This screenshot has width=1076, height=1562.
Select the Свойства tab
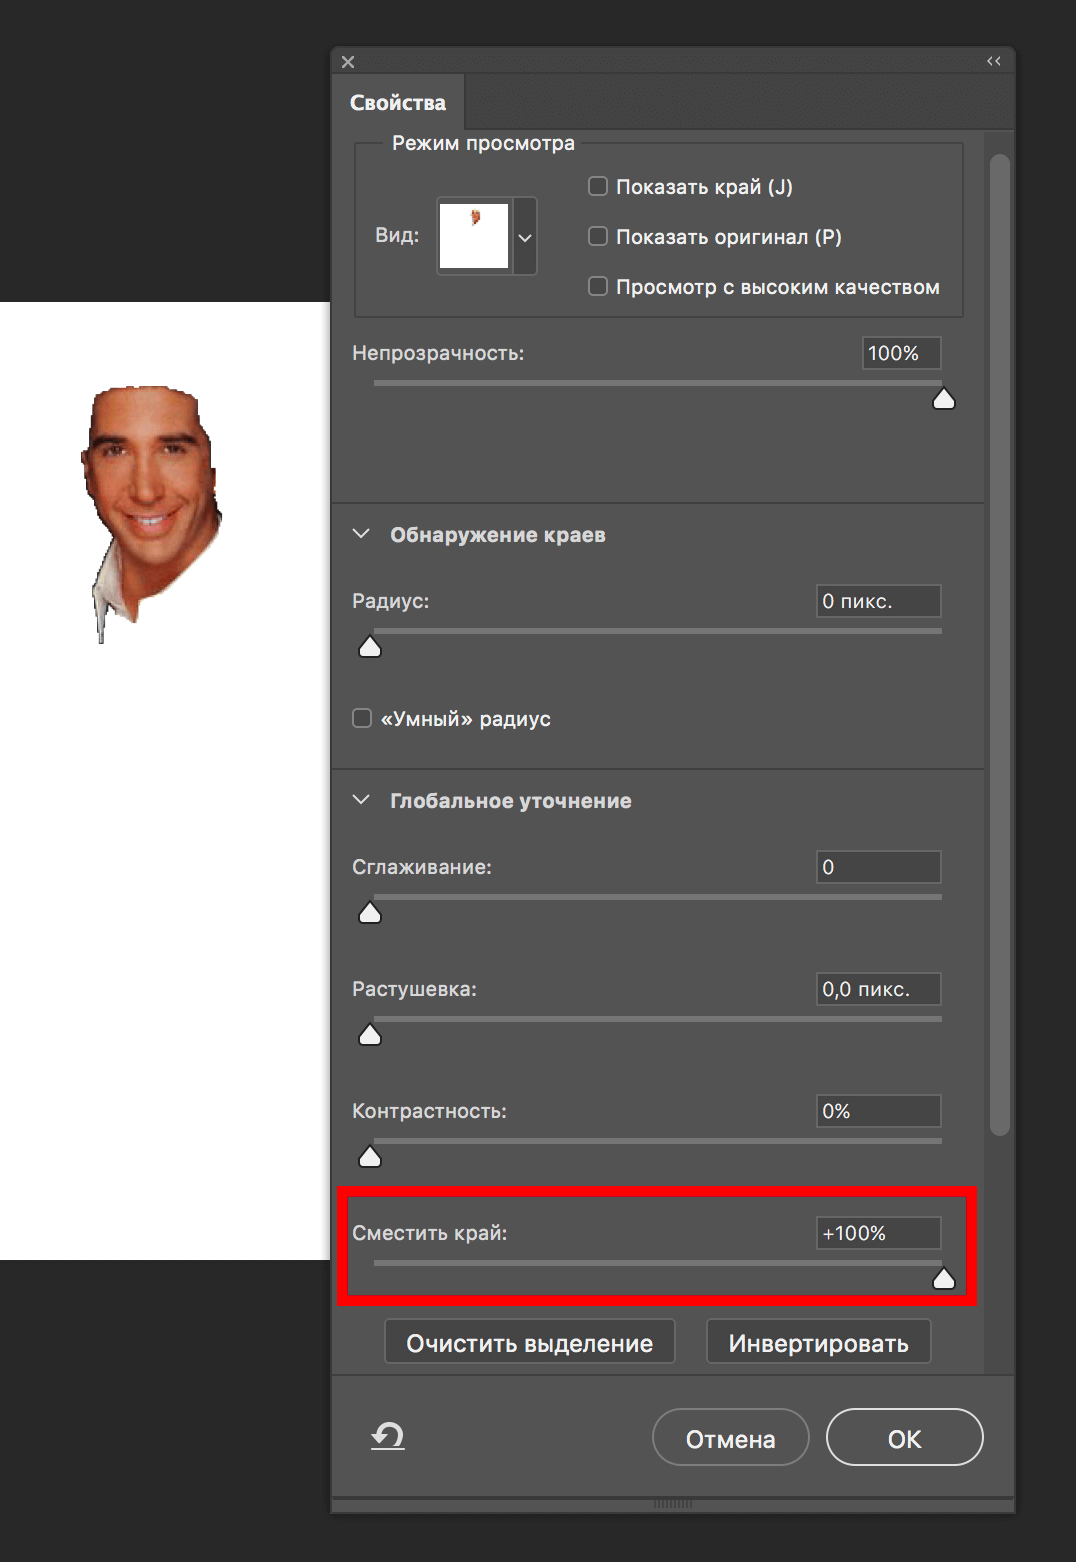pos(398,101)
